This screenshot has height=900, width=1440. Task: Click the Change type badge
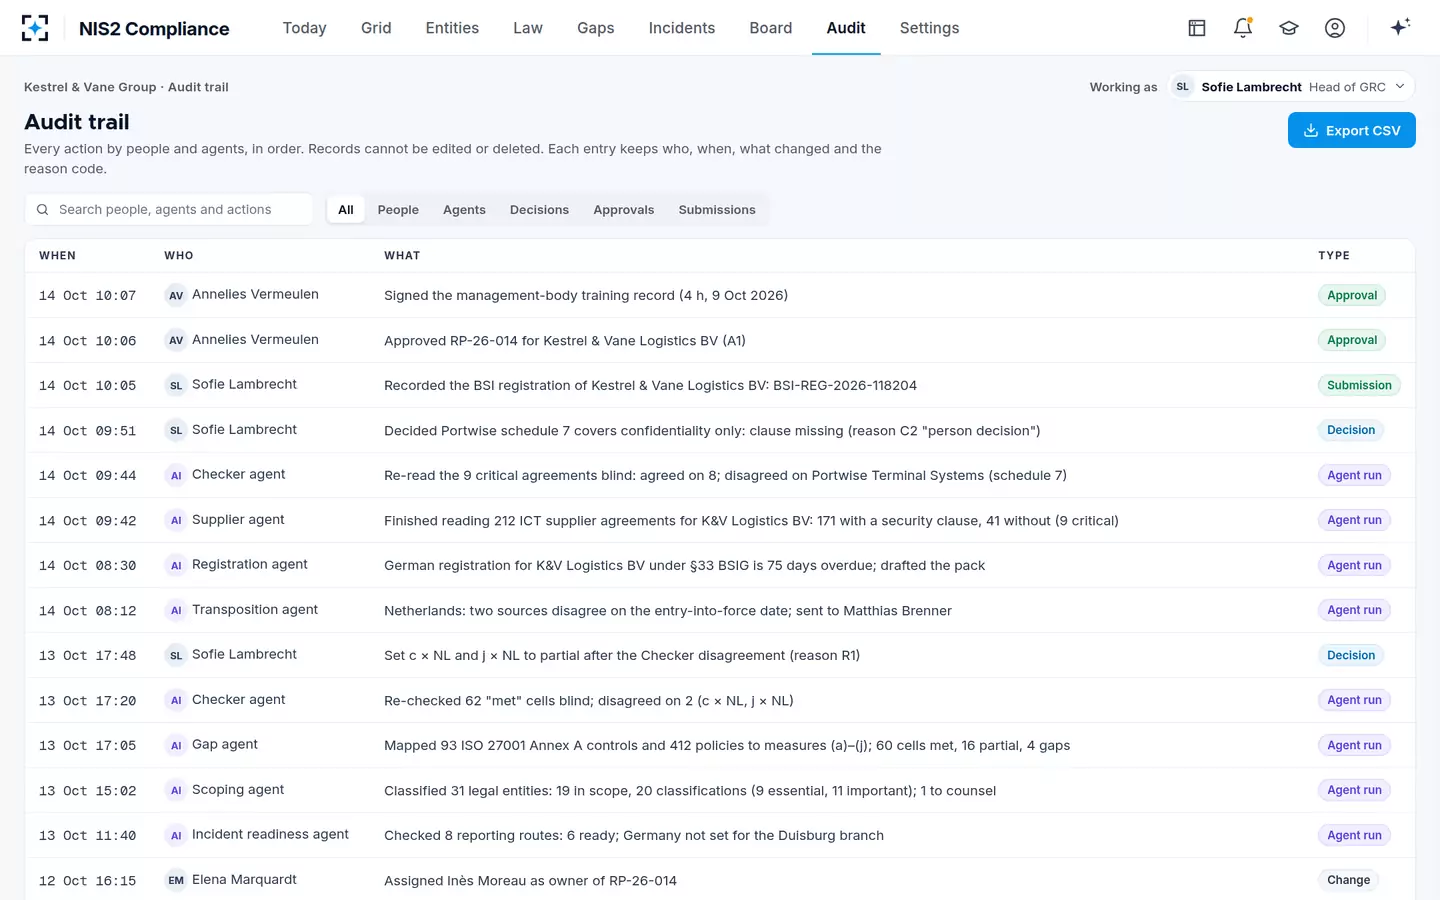click(x=1349, y=880)
